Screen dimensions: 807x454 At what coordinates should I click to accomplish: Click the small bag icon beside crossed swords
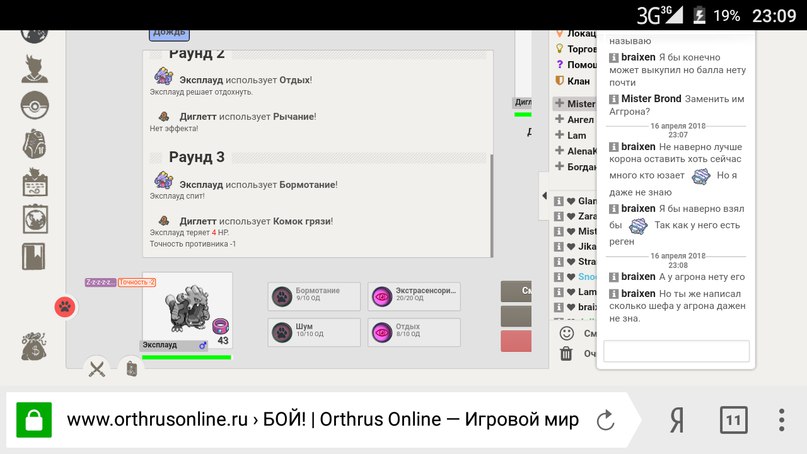pos(132,369)
